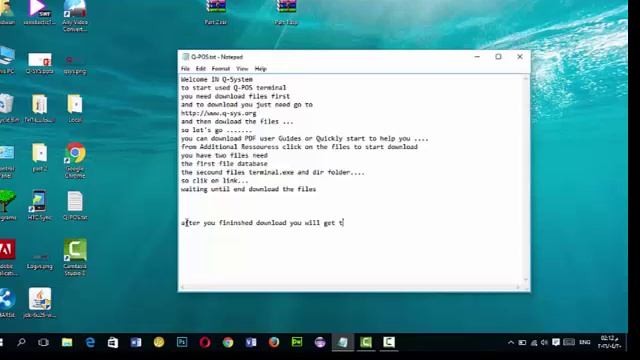This screenshot has height=360, width=640.
Task: Open the Store from taskbar
Action: click(x=113, y=342)
